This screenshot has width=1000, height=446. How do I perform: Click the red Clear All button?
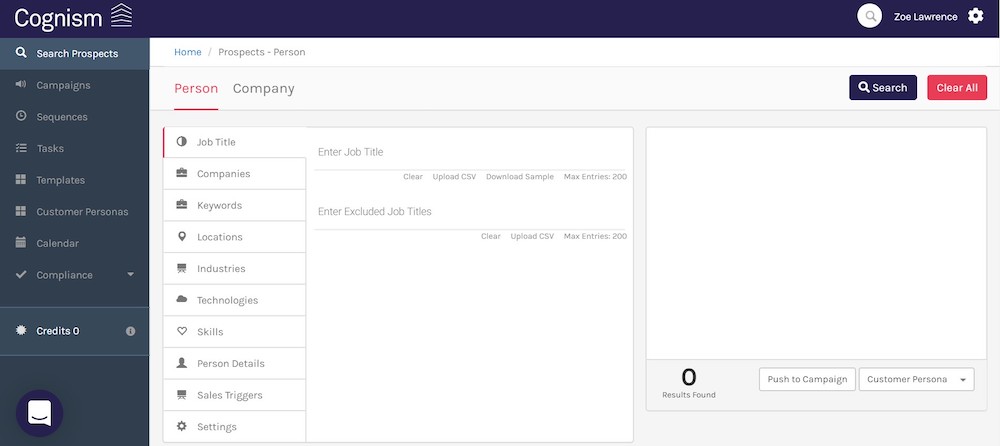(957, 87)
